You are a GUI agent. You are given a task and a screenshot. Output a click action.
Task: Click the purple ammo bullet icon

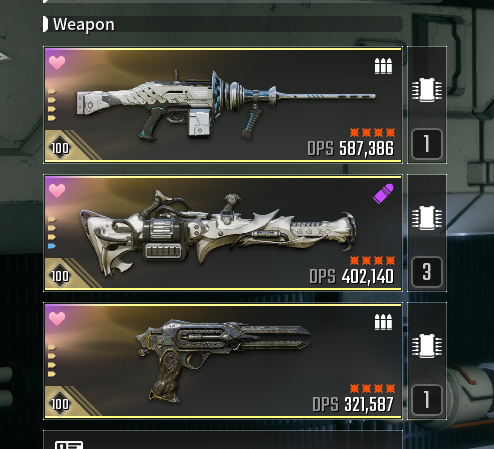coord(383,194)
